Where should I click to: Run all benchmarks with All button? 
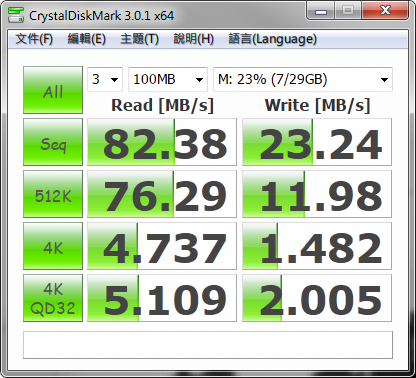[53, 90]
